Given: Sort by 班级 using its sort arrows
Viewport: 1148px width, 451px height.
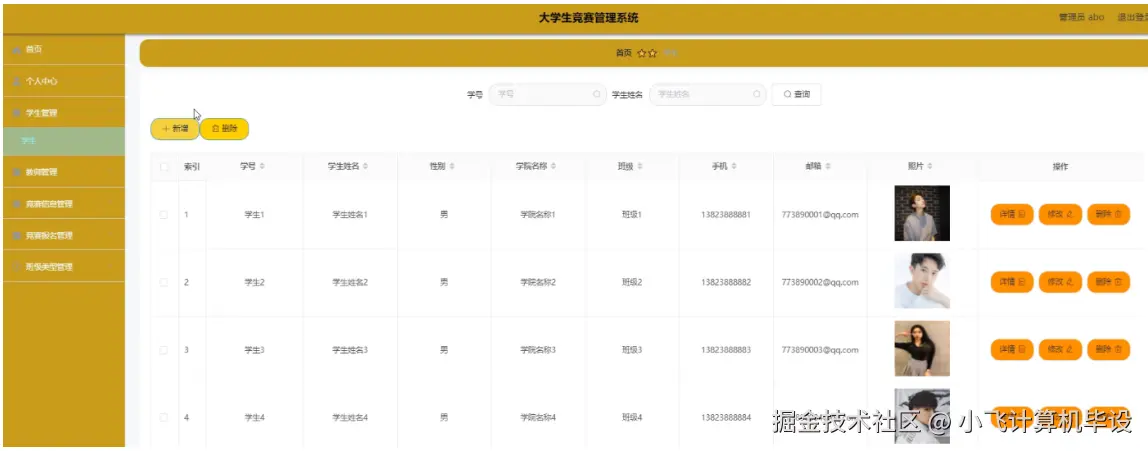Looking at the screenshot, I should [640, 167].
